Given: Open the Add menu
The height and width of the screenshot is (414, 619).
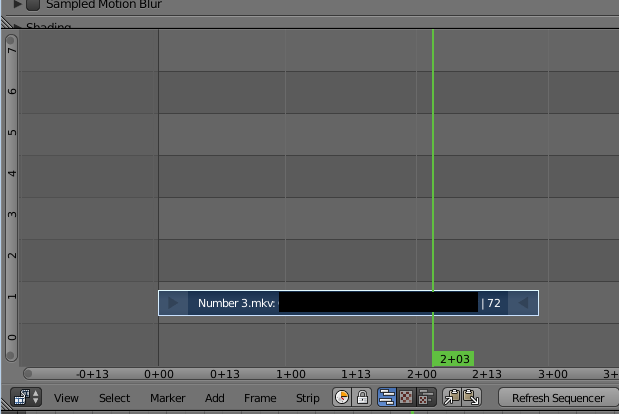Looking at the screenshot, I should coord(215,398).
